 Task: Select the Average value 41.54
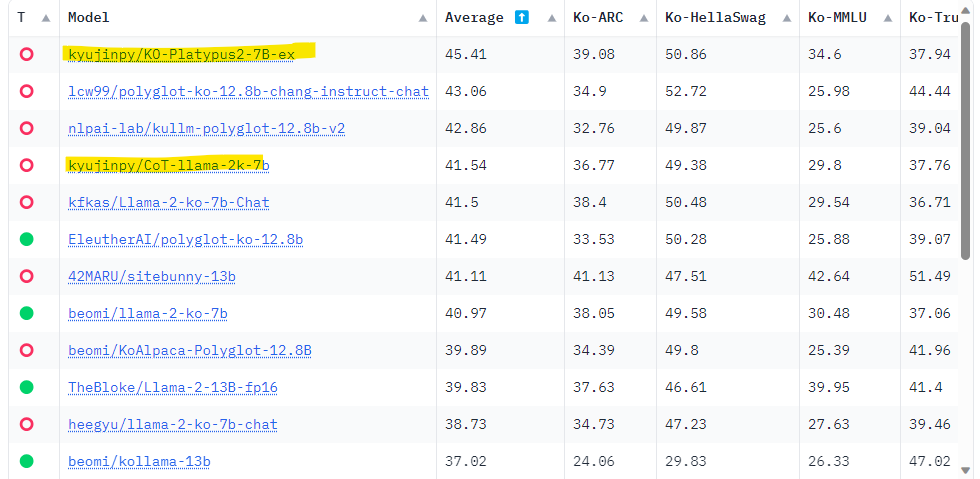point(466,165)
